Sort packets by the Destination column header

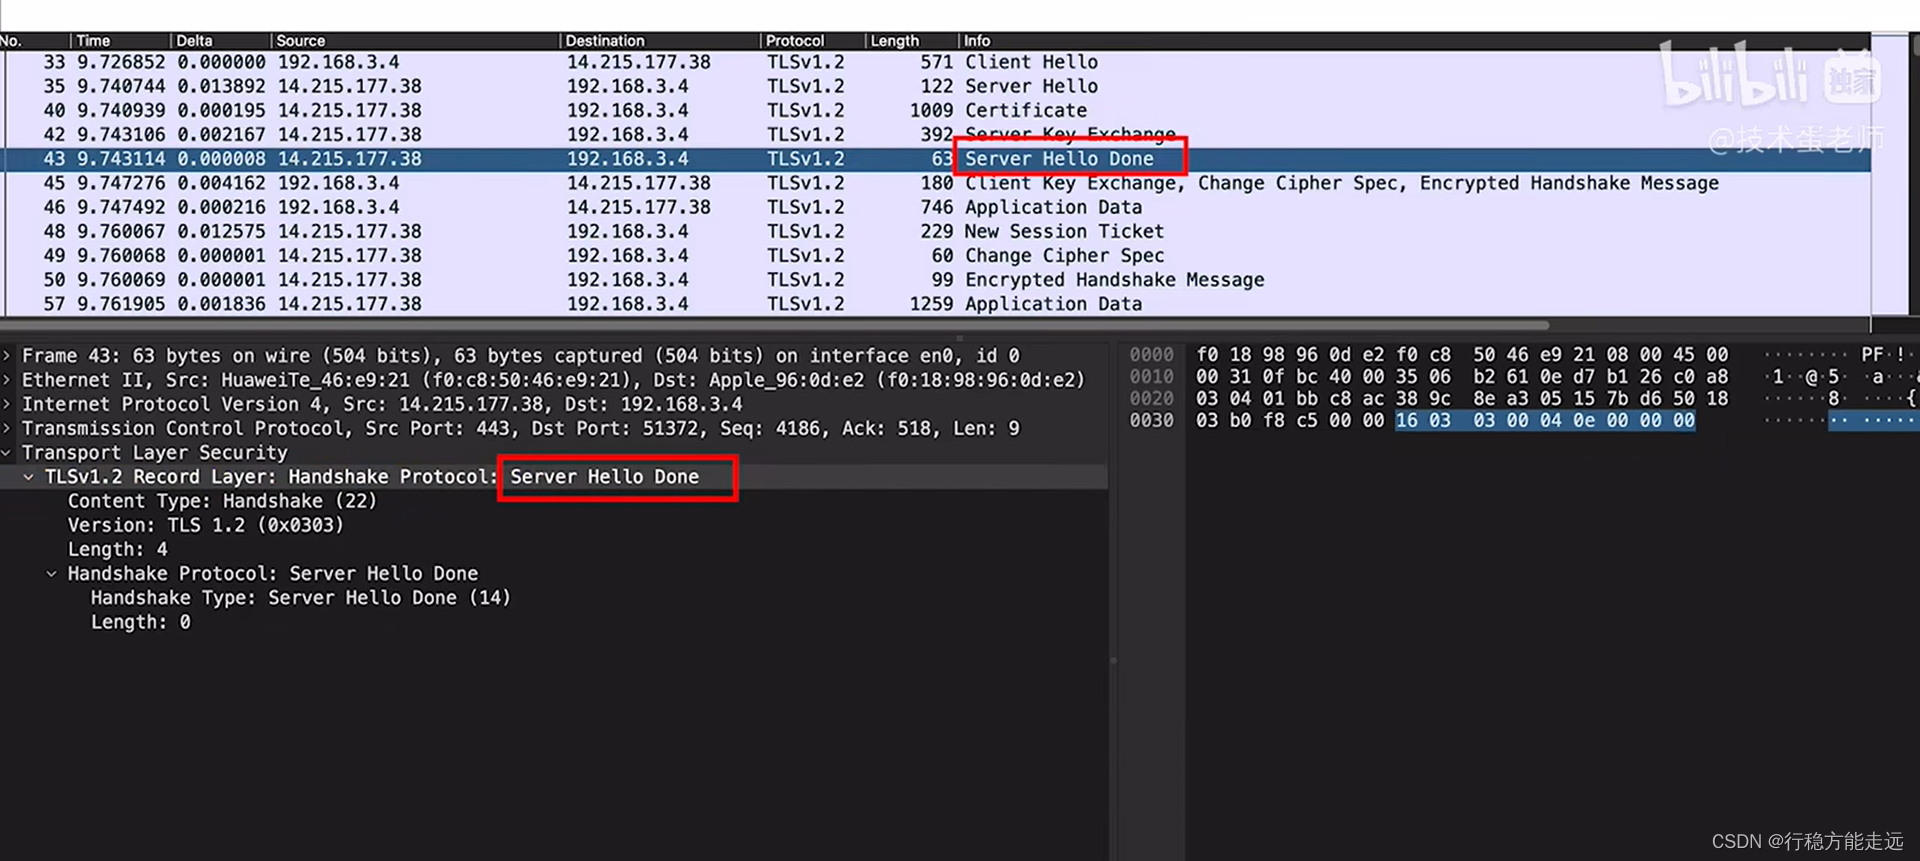point(660,41)
